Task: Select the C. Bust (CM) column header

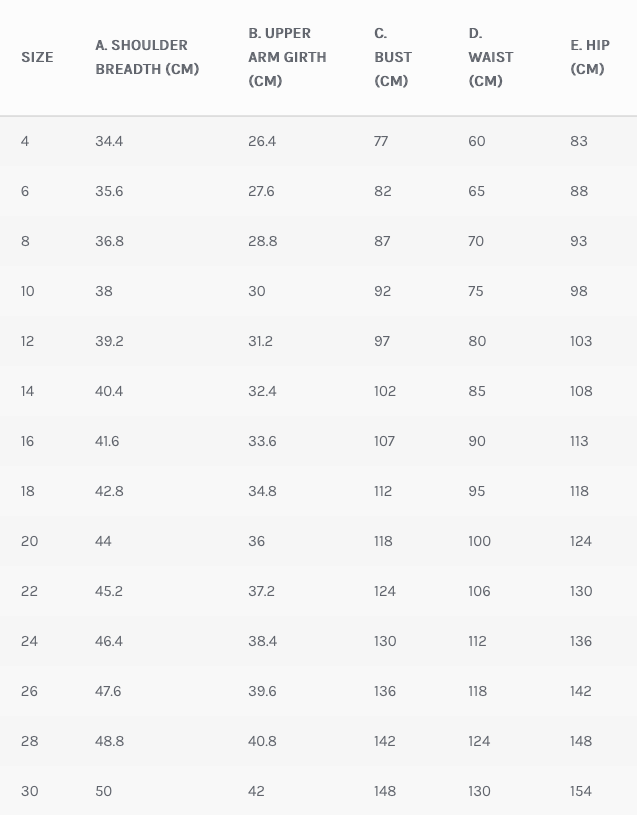Action: pos(393,57)
